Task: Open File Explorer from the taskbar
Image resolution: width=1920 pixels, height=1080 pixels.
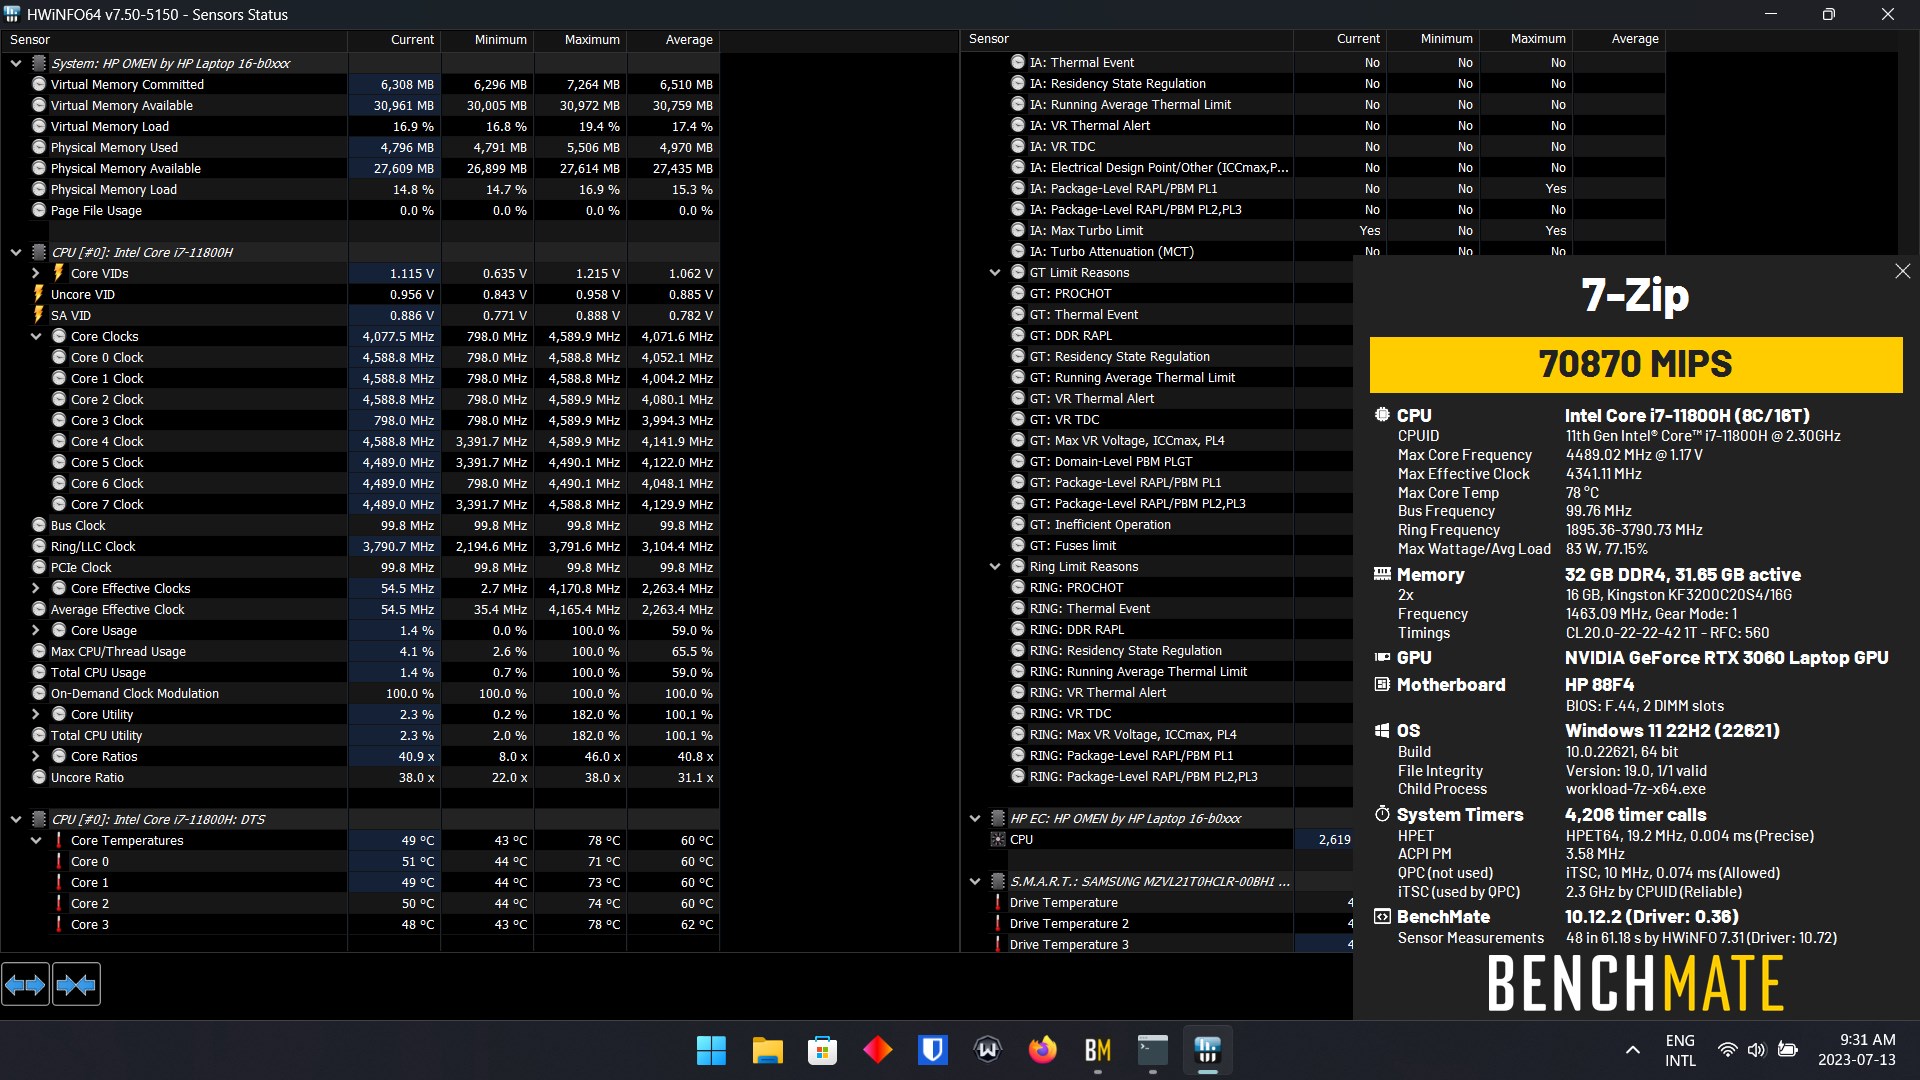Action: click(x=767, y=1050)
